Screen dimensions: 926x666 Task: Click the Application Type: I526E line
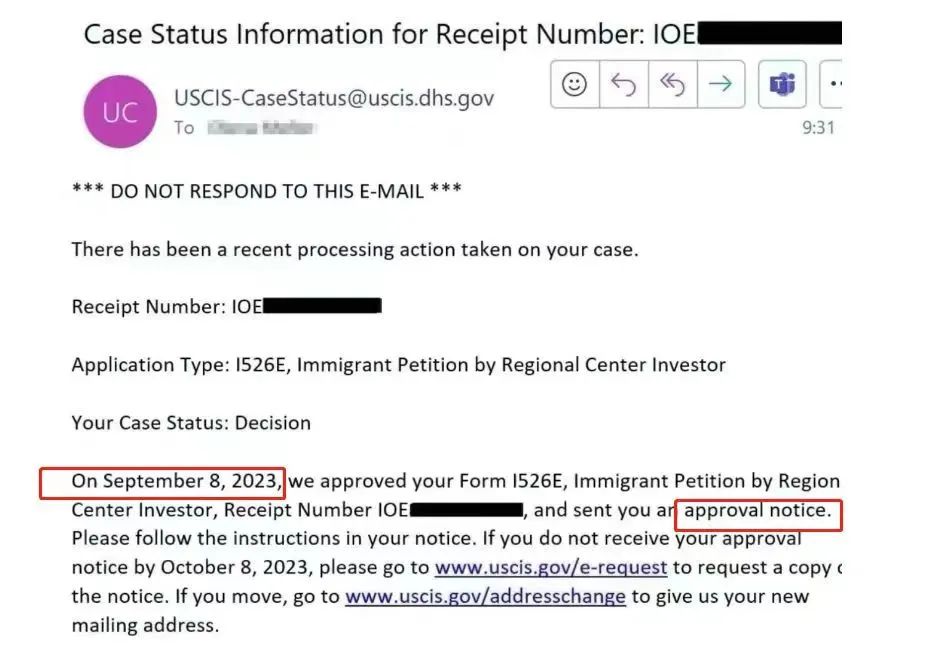pyautogui.click(x=399, y=365)
